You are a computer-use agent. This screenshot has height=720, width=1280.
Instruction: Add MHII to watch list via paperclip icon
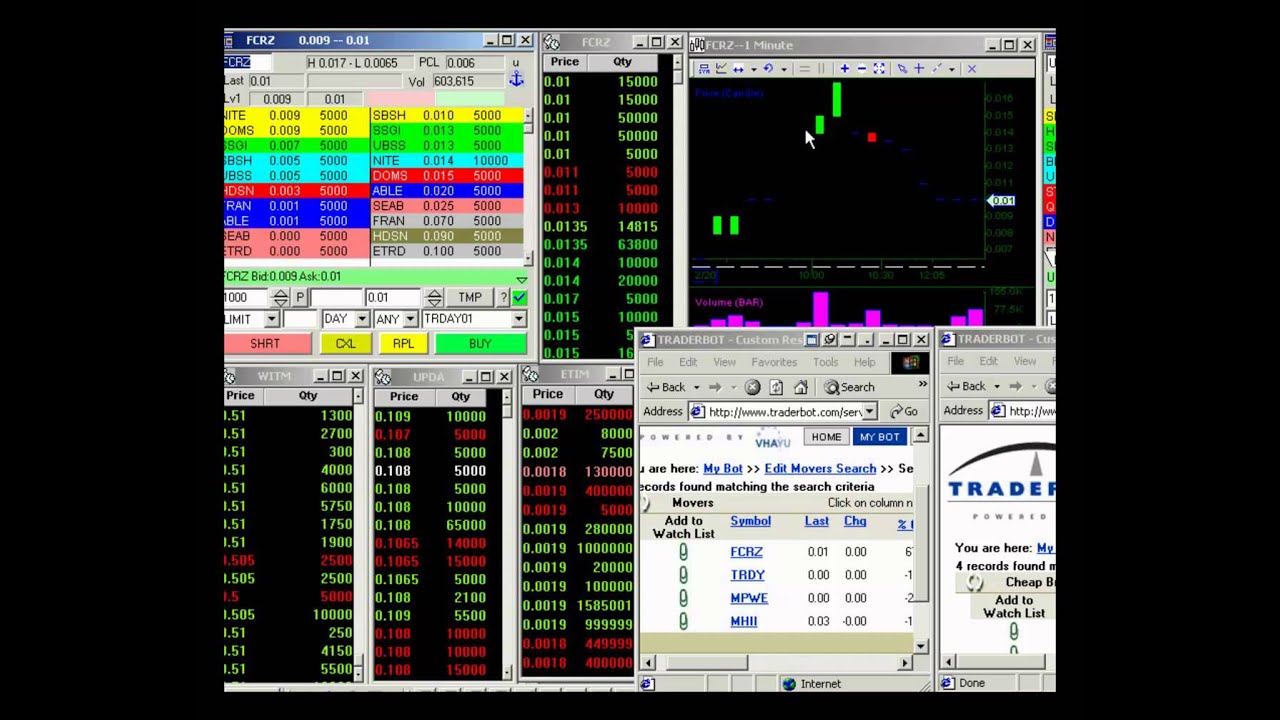(683, 621)
